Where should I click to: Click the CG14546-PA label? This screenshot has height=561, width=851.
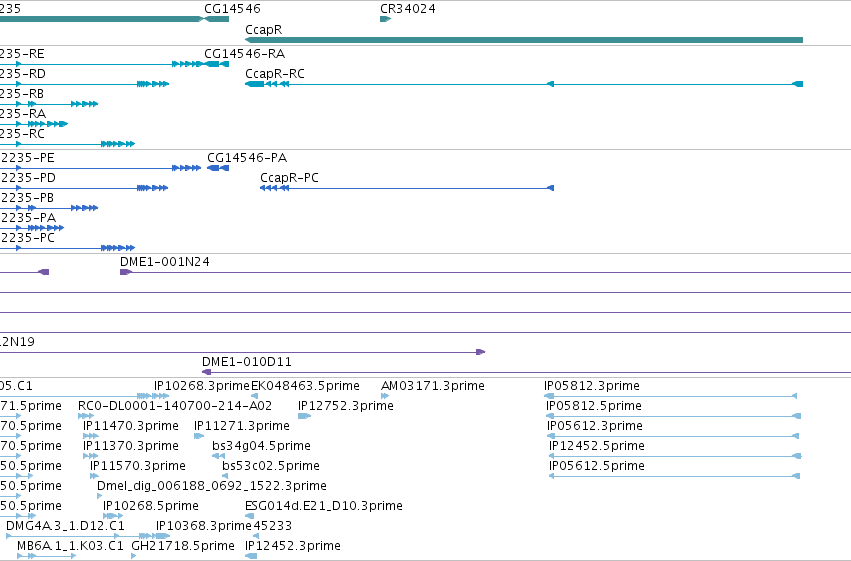pyautogui.click(x=247, y=158)
